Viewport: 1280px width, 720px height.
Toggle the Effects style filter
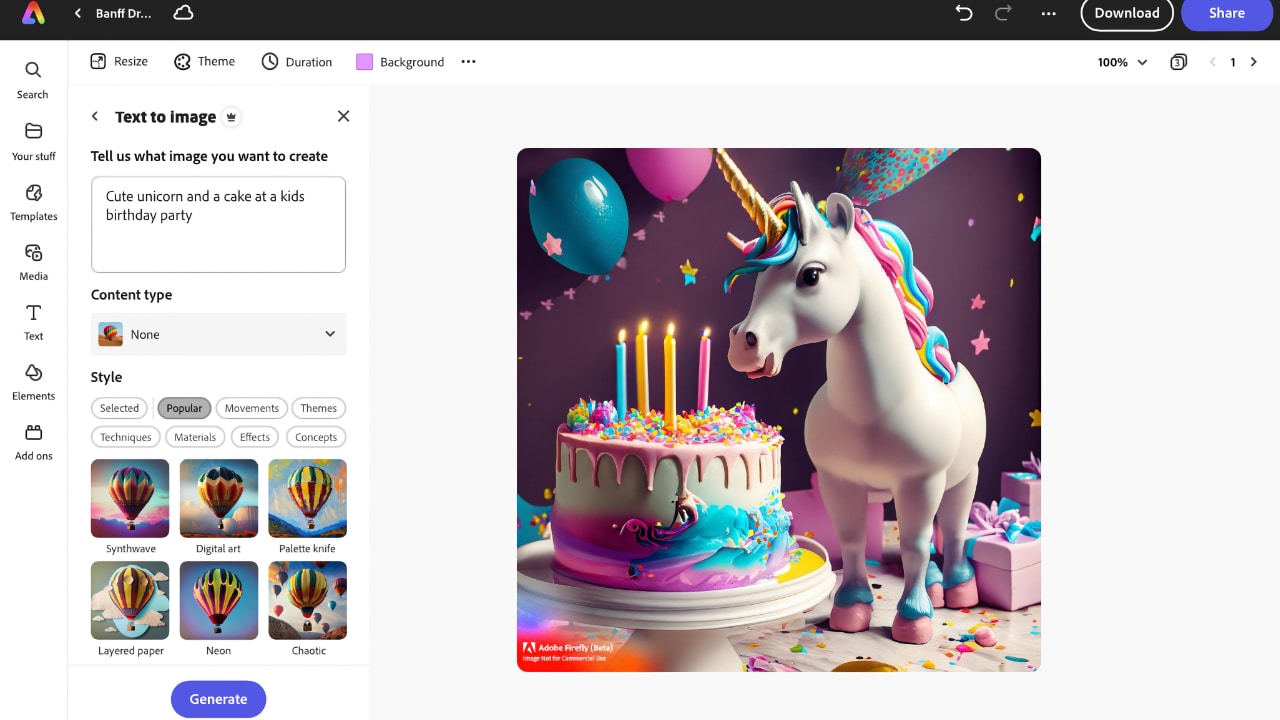[x=254, y=437]
